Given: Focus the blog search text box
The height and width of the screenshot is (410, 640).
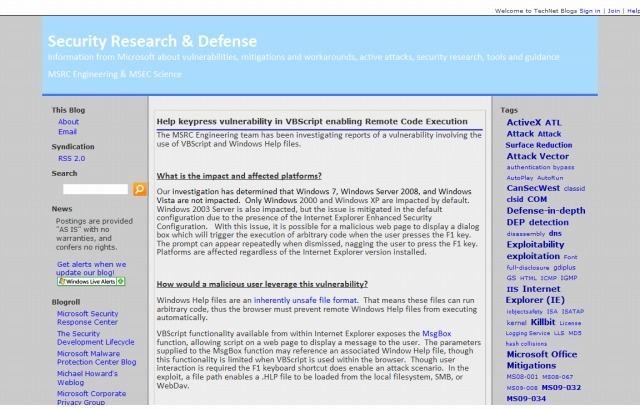Looking at the screenshot, I should click(96, 189).
